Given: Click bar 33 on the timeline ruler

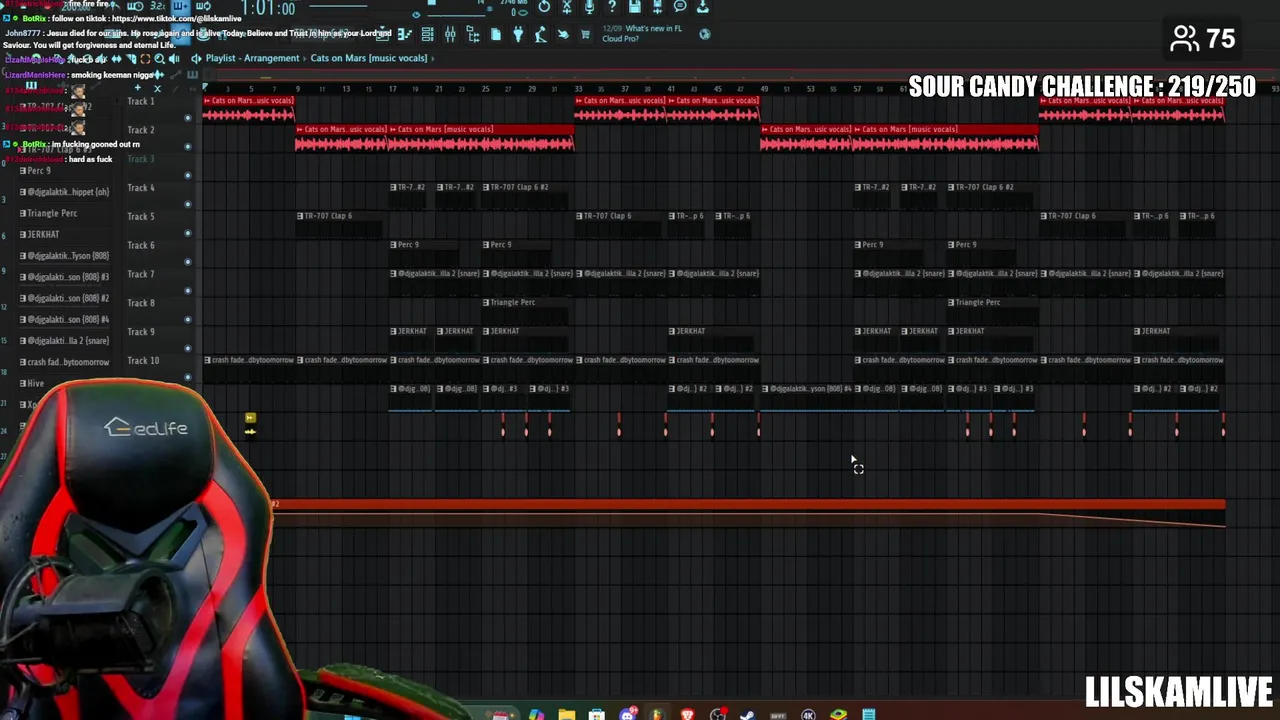Looking at the screenshot, I should click(x=578, y=89).
